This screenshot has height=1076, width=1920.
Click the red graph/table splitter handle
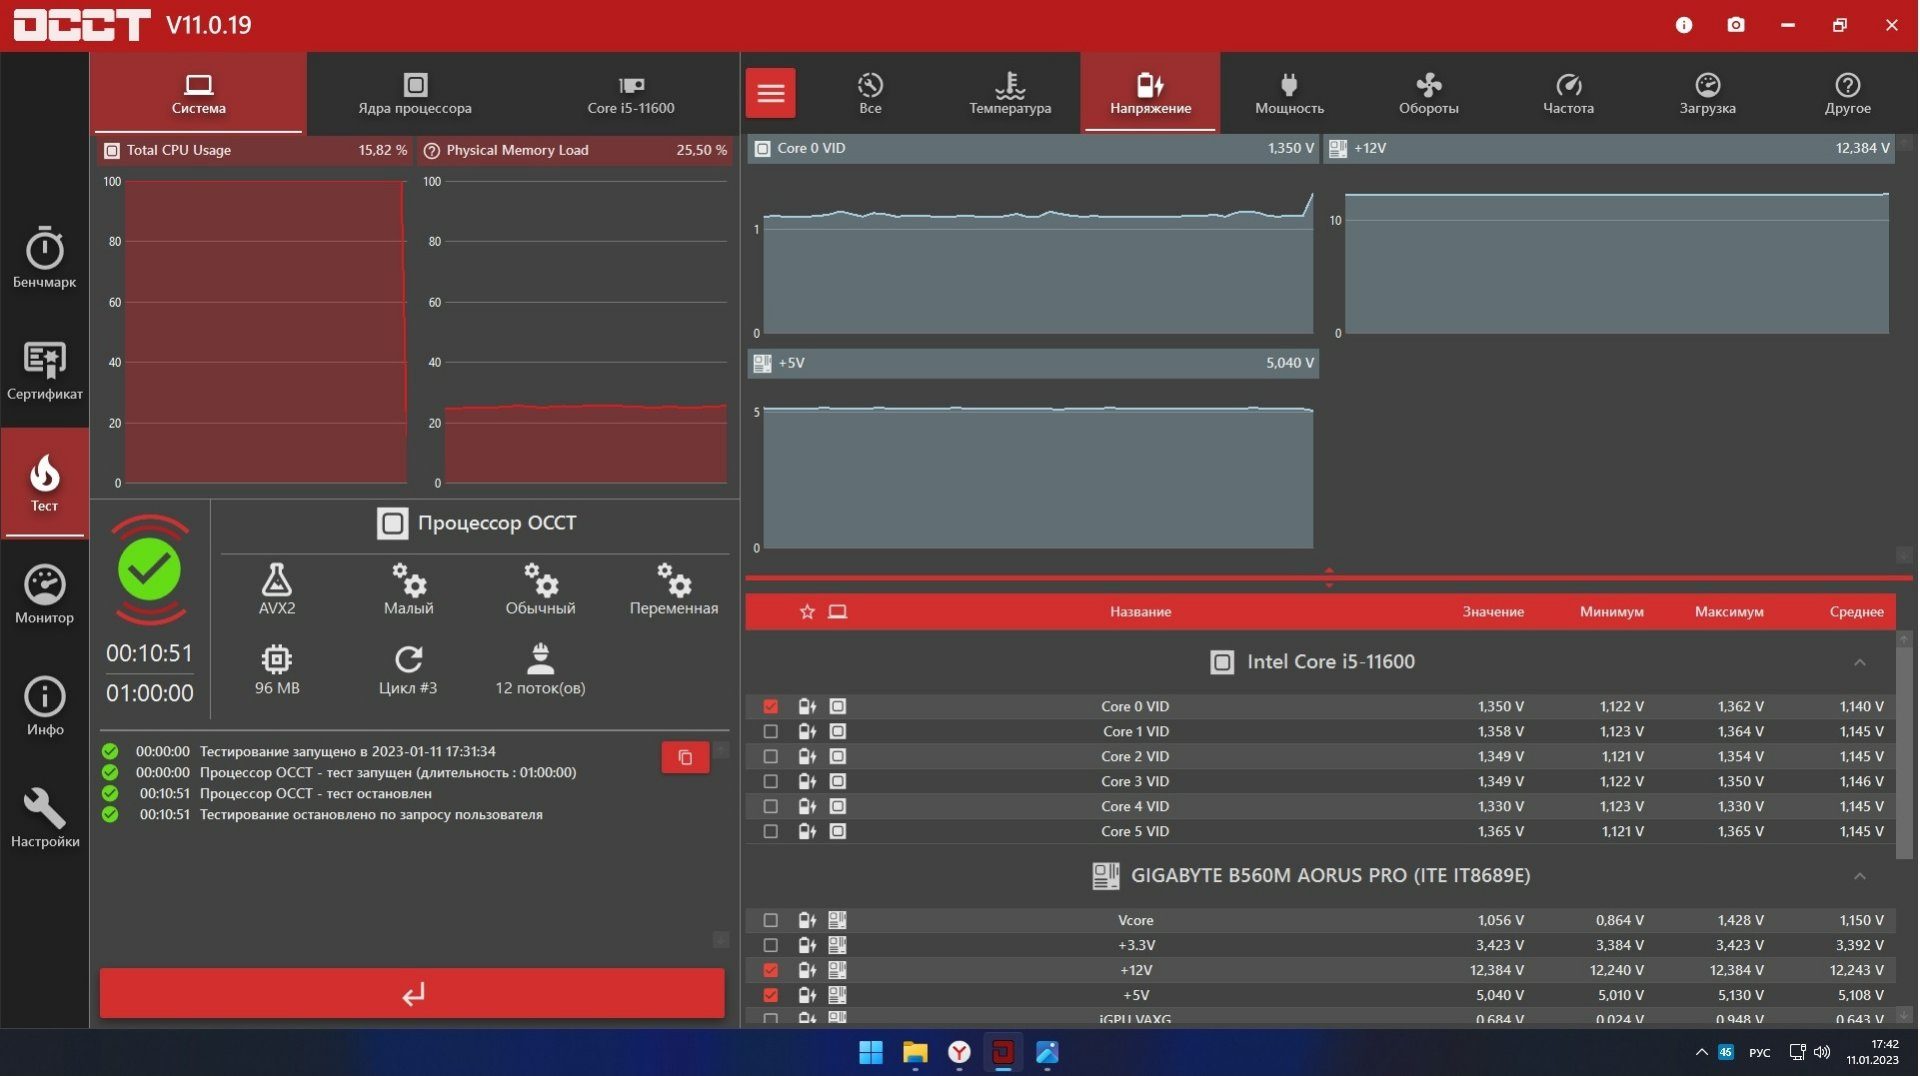point(1329,577)
